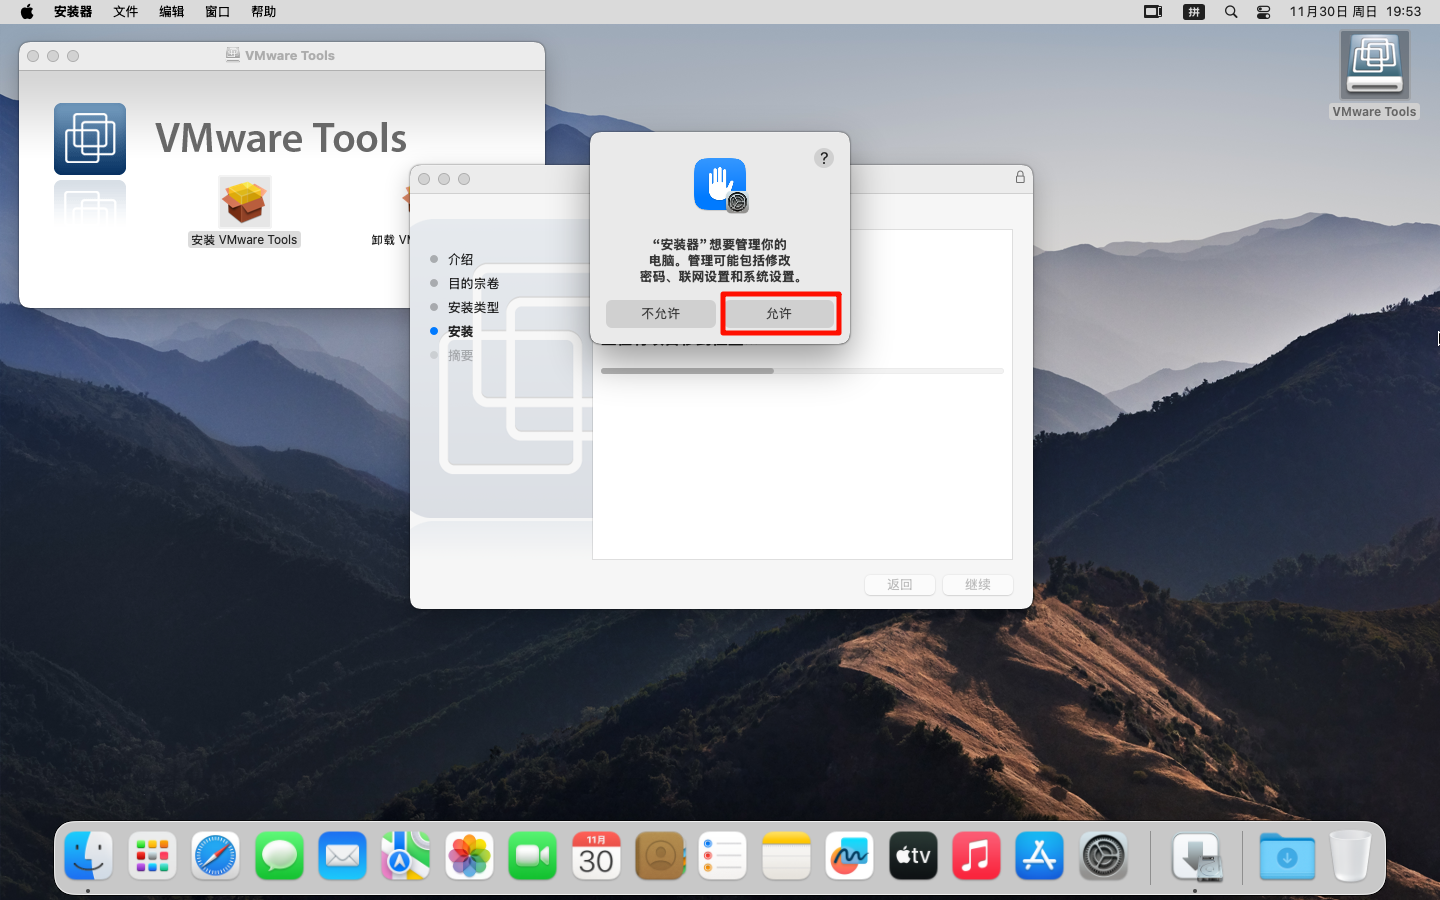This screenshot has height=900, width=1440.
Task: Click the 允许 (Allow) button
Action: coord(779,314)
